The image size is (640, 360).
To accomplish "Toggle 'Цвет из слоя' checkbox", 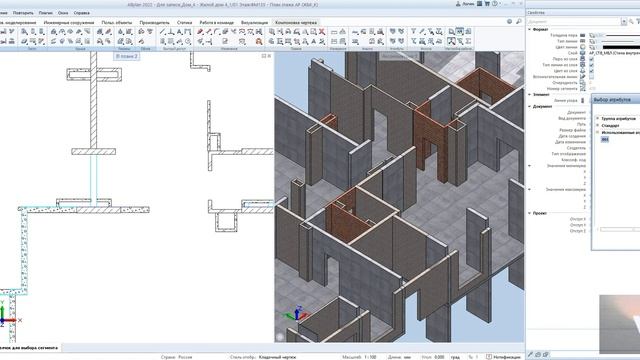I will (x=591, y=71).
